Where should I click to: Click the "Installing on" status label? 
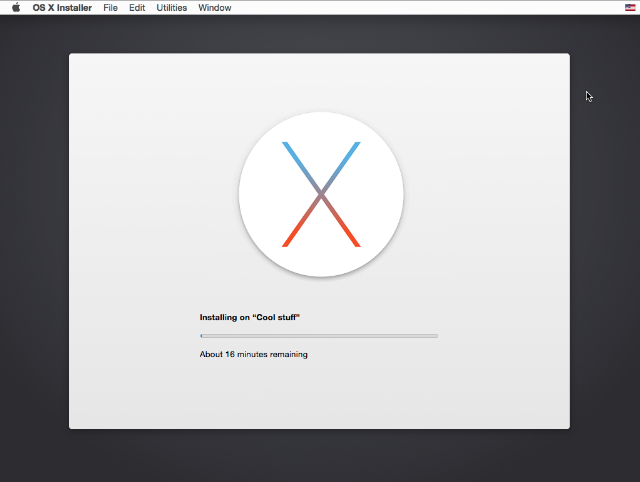(x=224, y=317)
